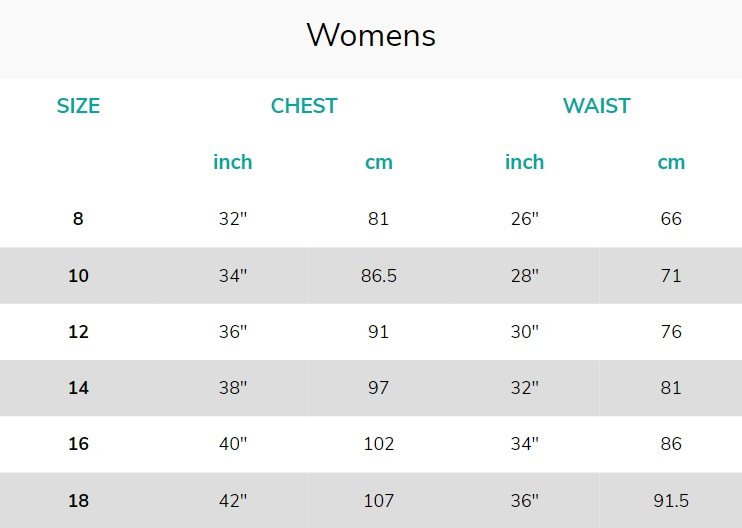The image size is (742, 528).
Task: Select the chest inch subheader
Action: click(x=232, y=162)
